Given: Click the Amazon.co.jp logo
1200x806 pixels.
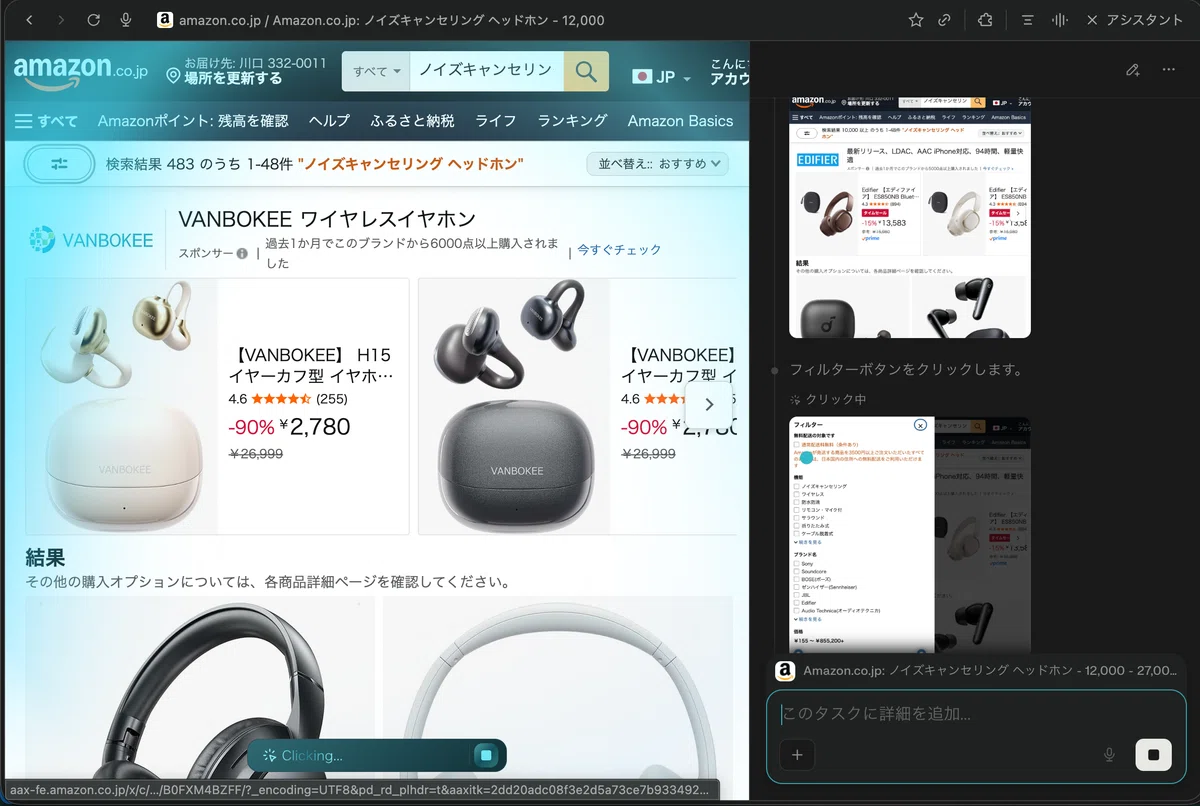Looking at the screenshot, I should point(80,71).
